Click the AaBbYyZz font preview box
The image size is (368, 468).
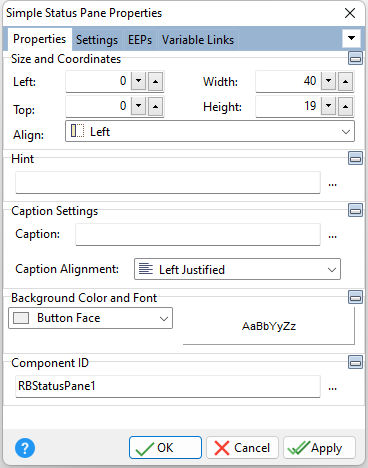click(x=269, y=326)
